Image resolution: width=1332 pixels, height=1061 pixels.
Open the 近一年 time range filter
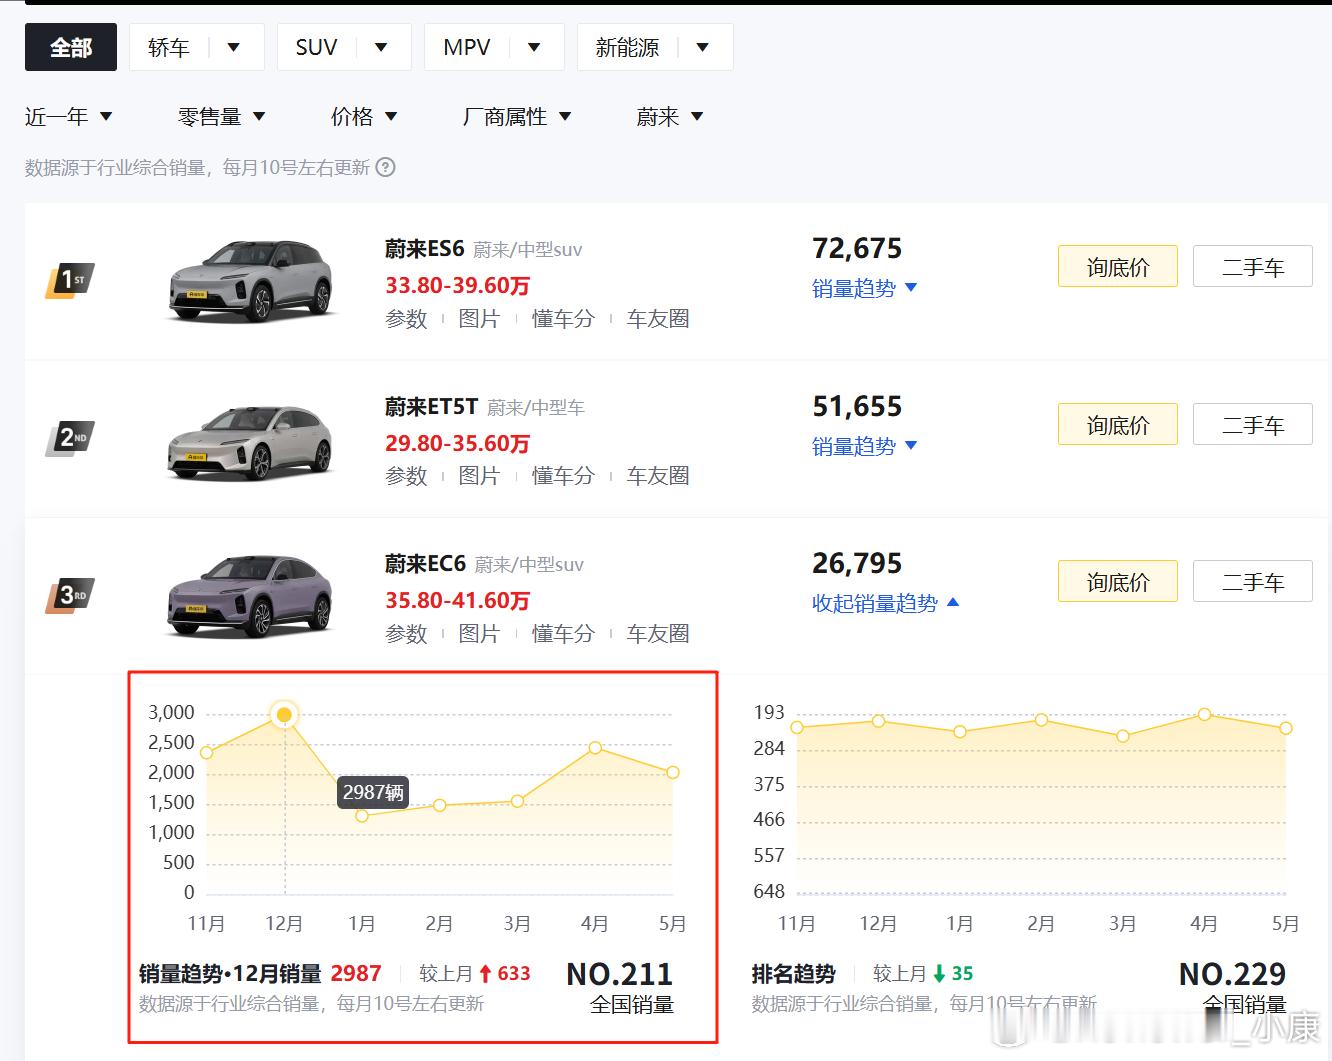(x=69, y=117)
